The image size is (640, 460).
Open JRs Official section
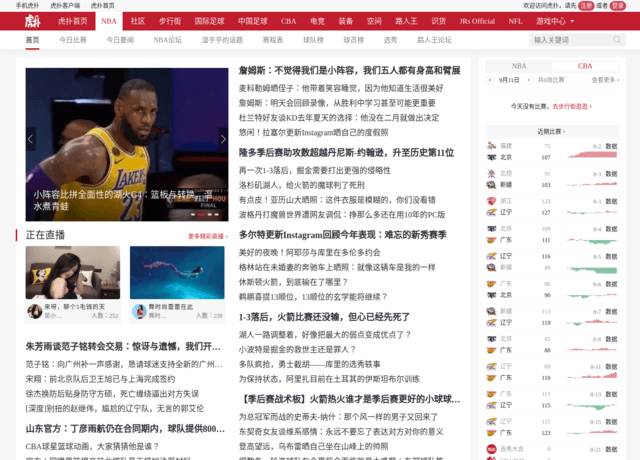point(477,21)
